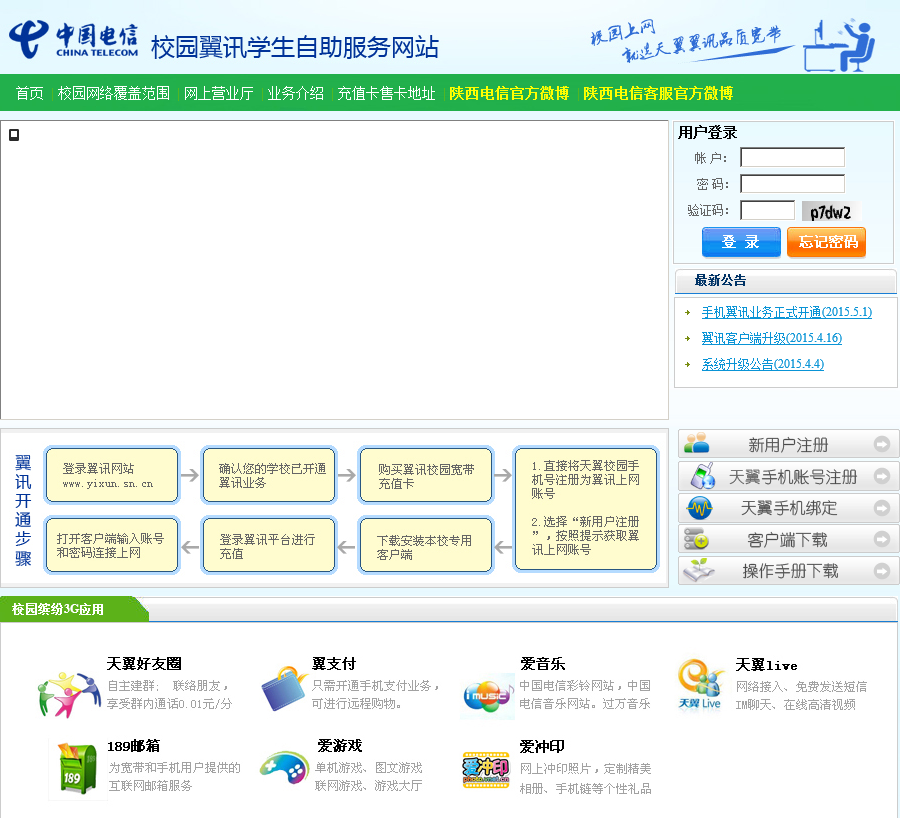
Task: Focus the 帐户 account input field
Action: [x=792, y=157]
